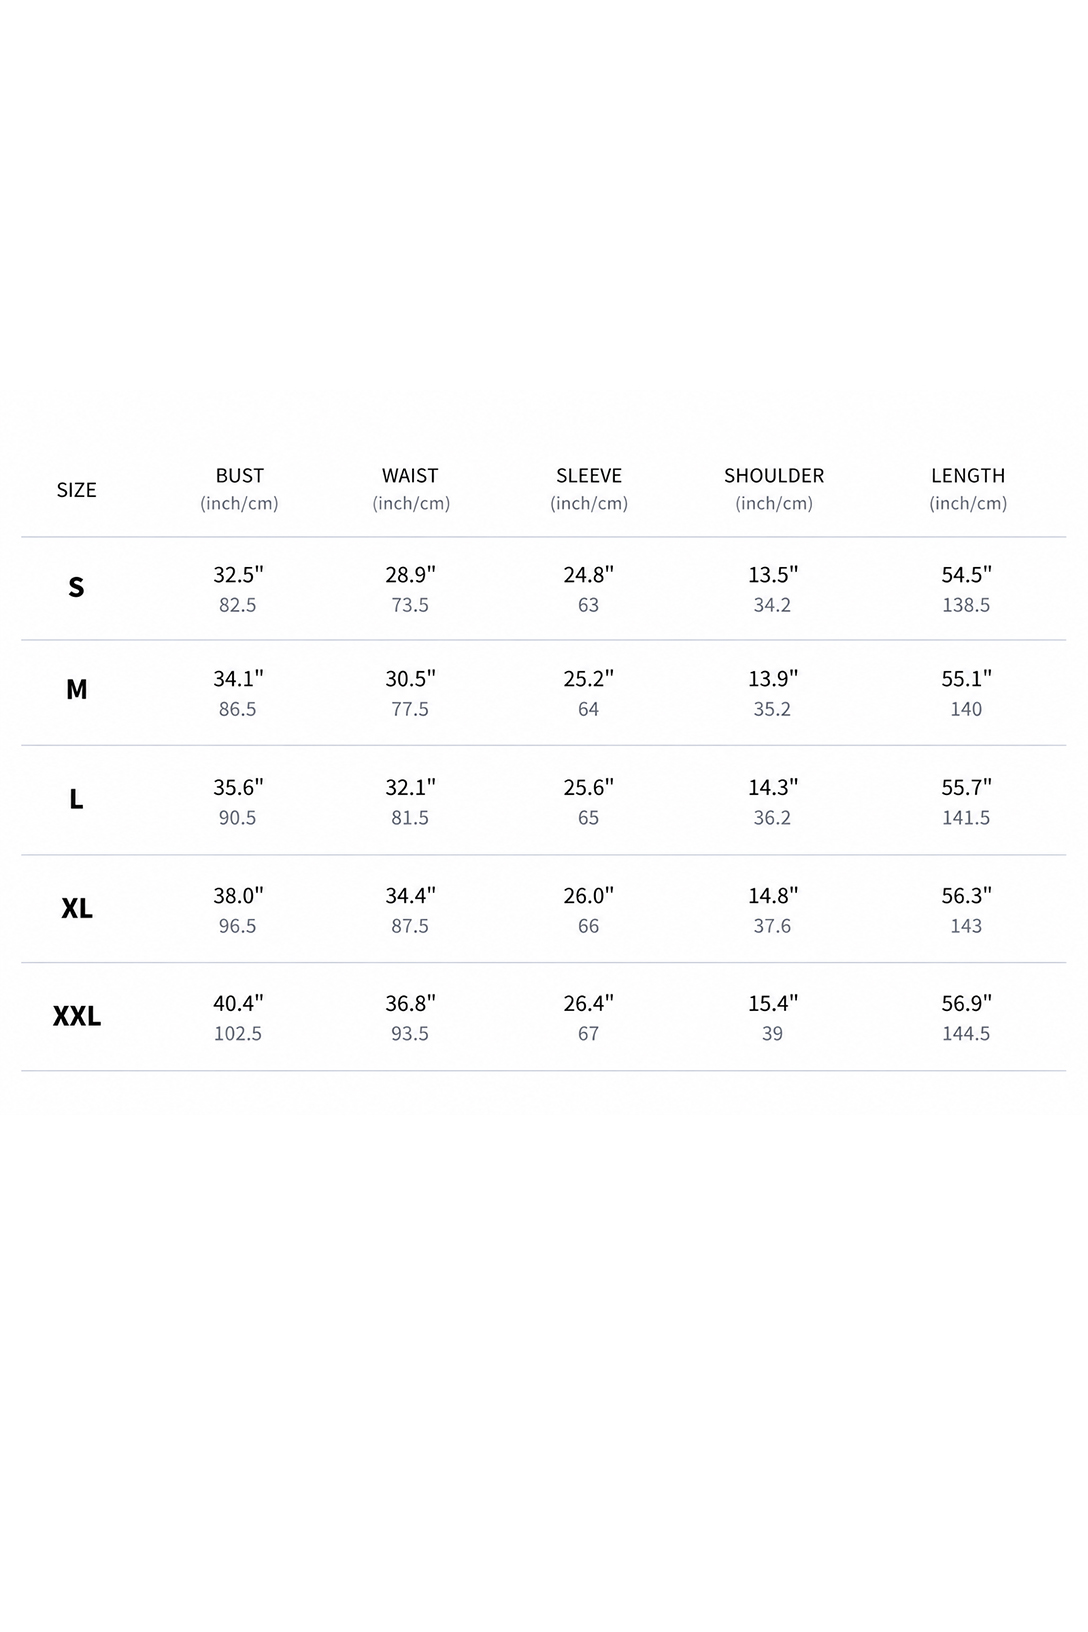1088x1632 pixels.
Task: Select the SLEEVE column header
Action: 589,476
